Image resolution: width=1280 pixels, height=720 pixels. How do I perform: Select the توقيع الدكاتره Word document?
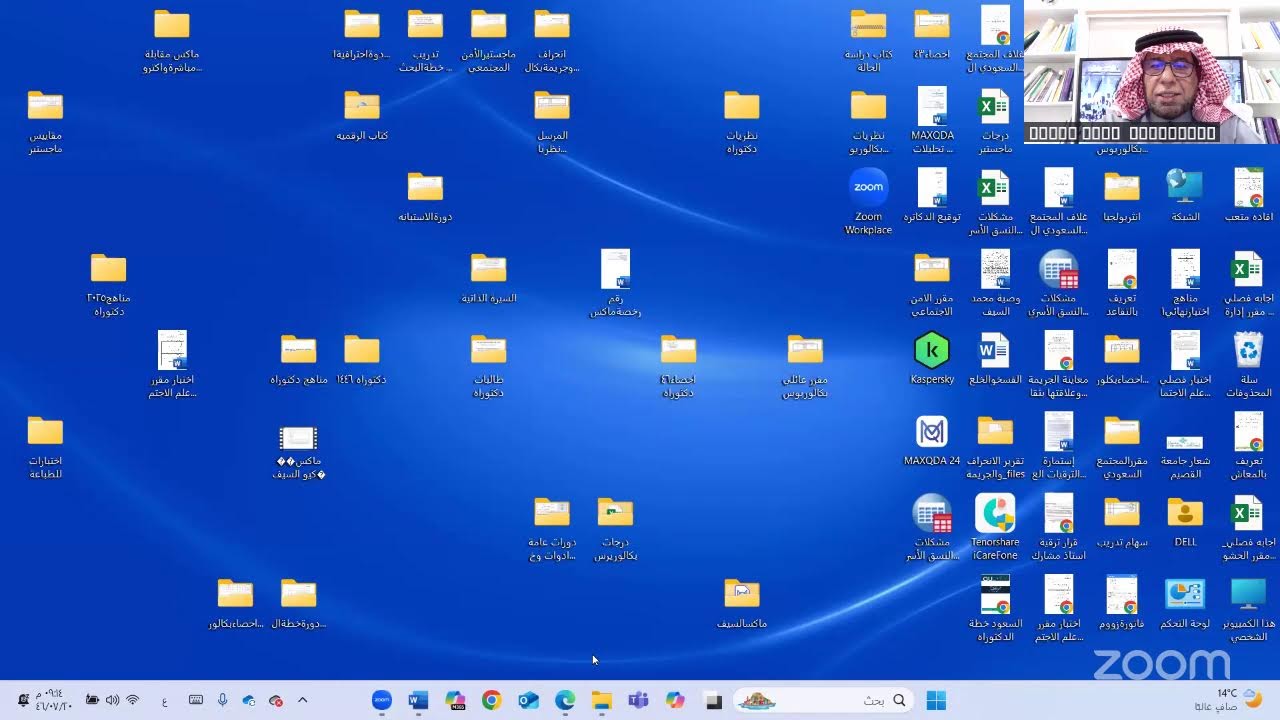coord(932,195)
